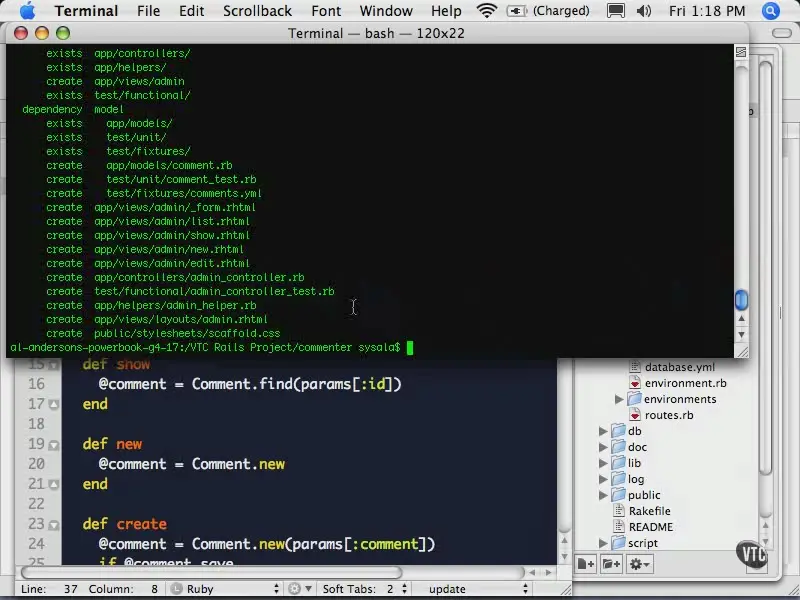Click the Terminal split-pane icon
This screenshot has width=800, height=600.
pyautogui.click(x=741, y=52)
